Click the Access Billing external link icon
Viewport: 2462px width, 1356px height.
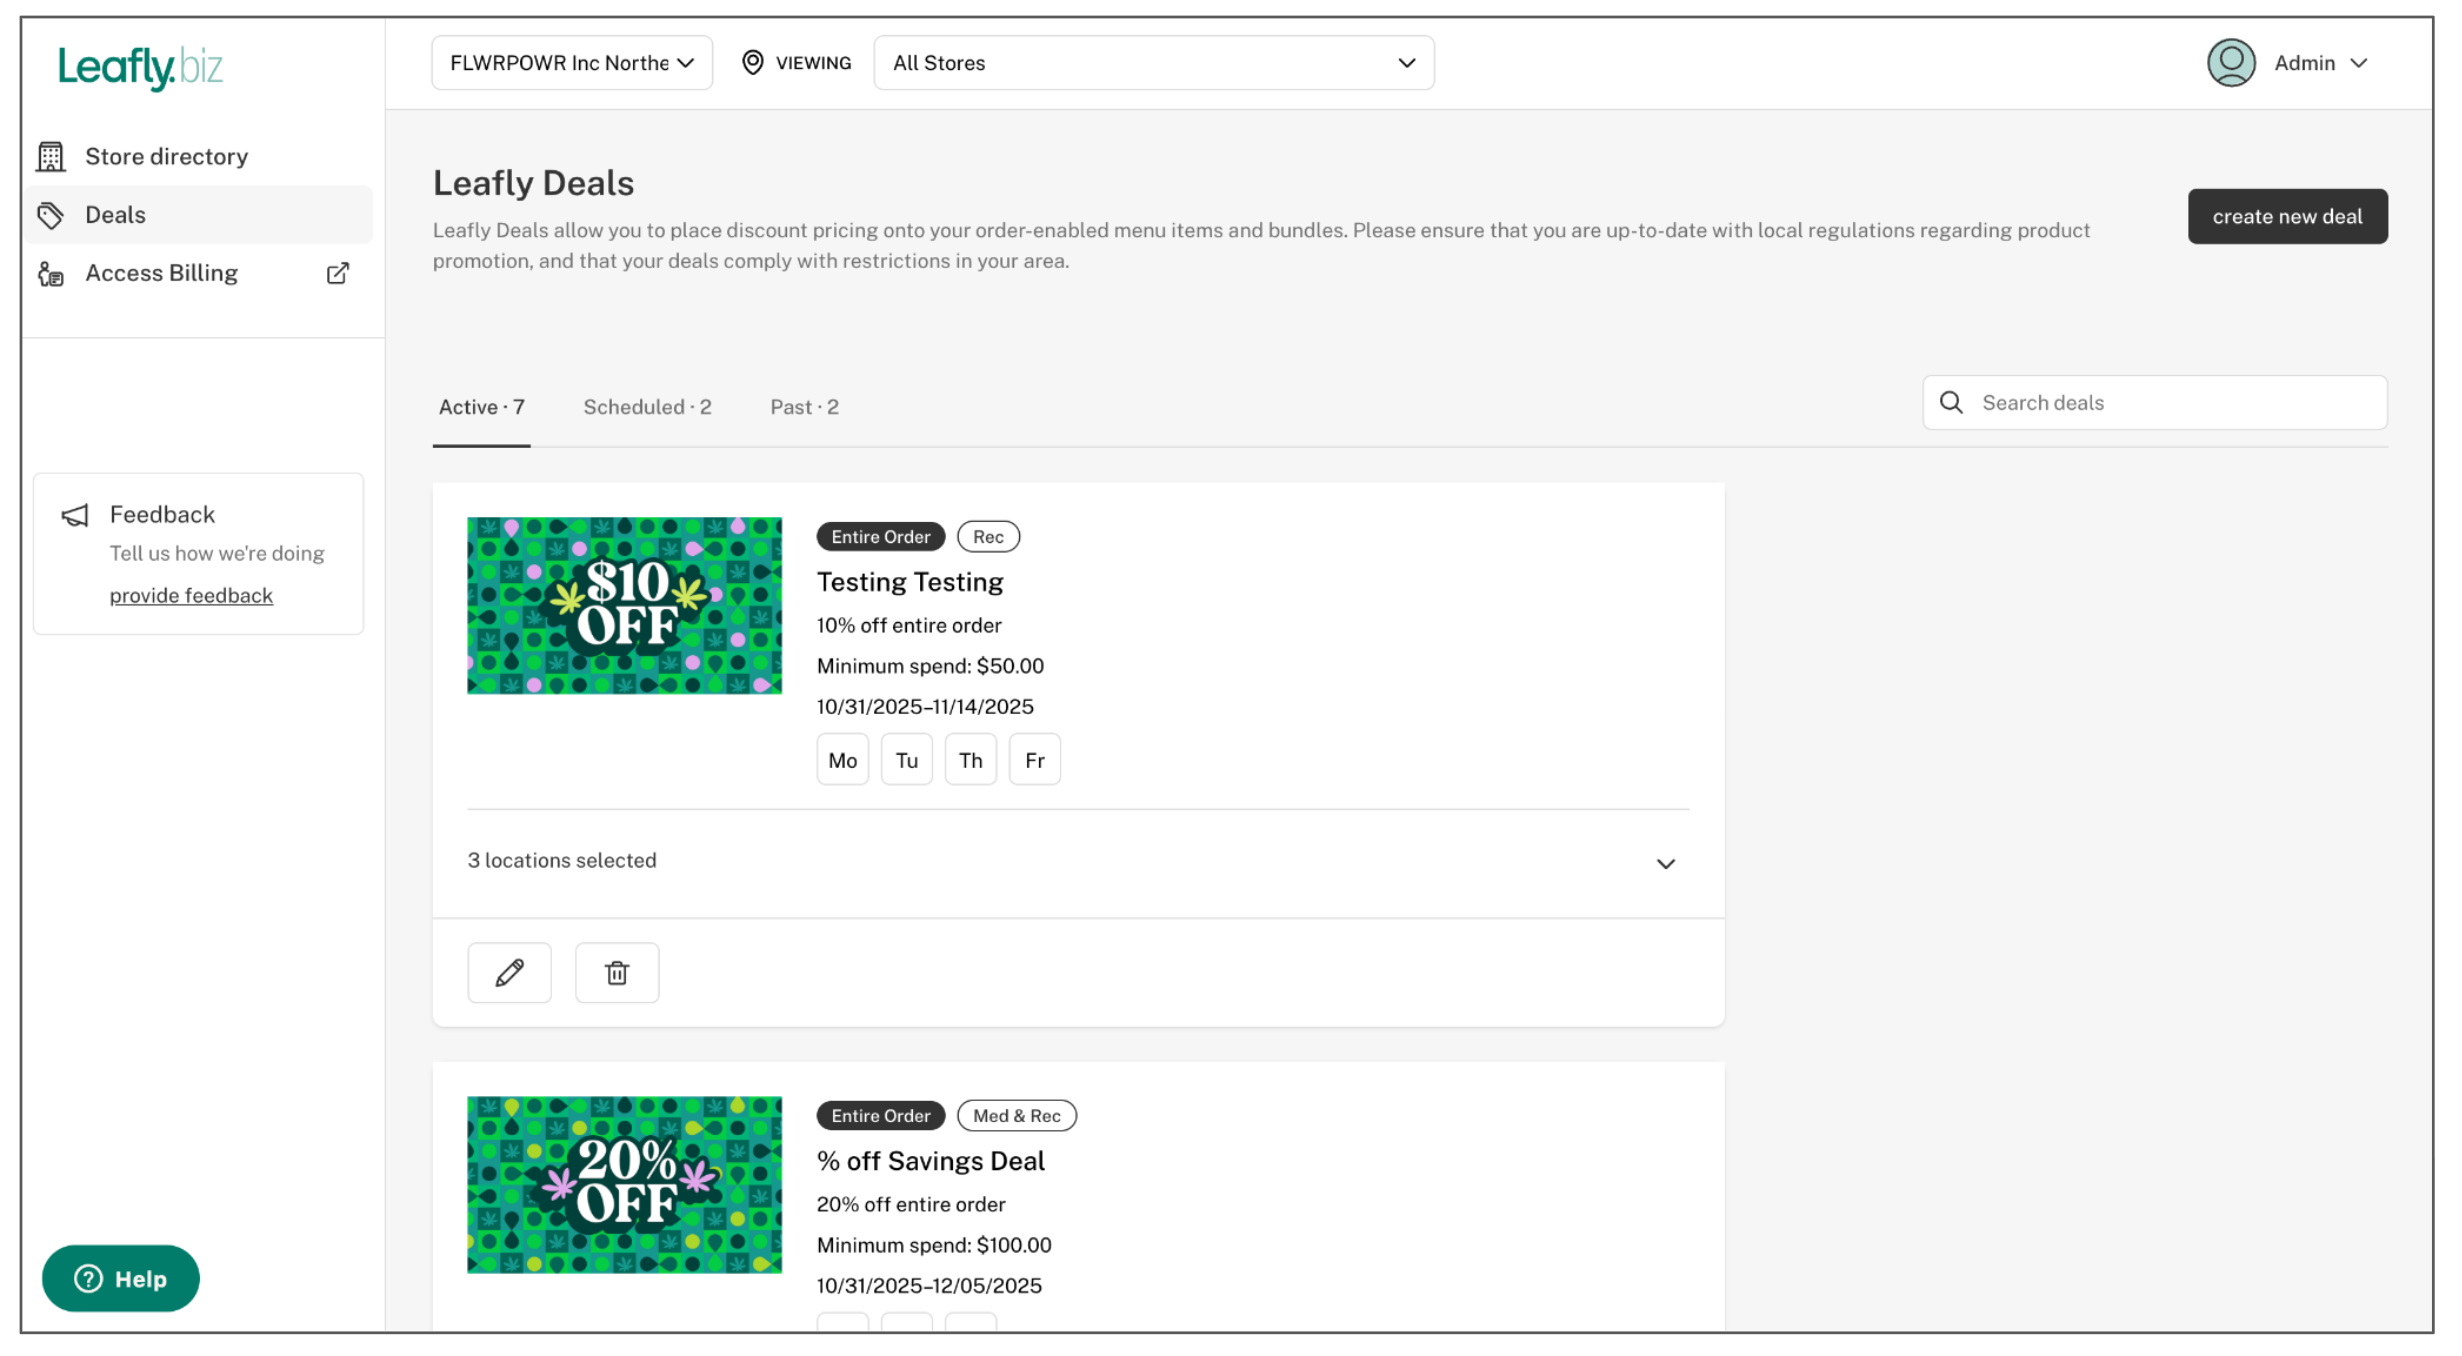[338, 273]
